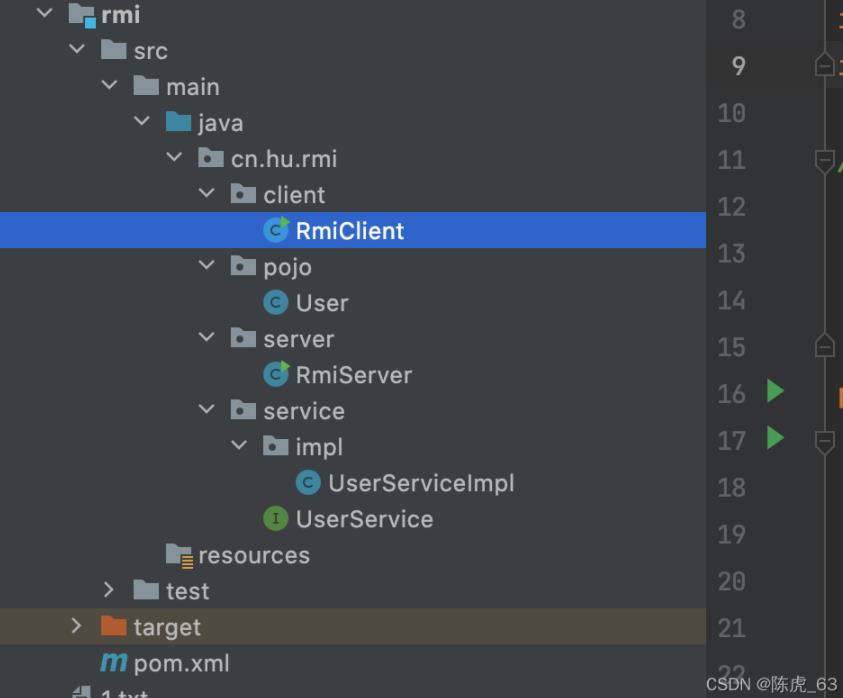Collapse the client package node
843x698 pixels.
pos(206,193)
